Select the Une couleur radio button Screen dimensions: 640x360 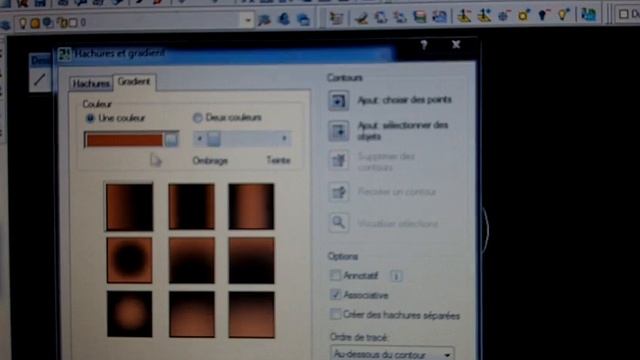click(x=90, y=118)
